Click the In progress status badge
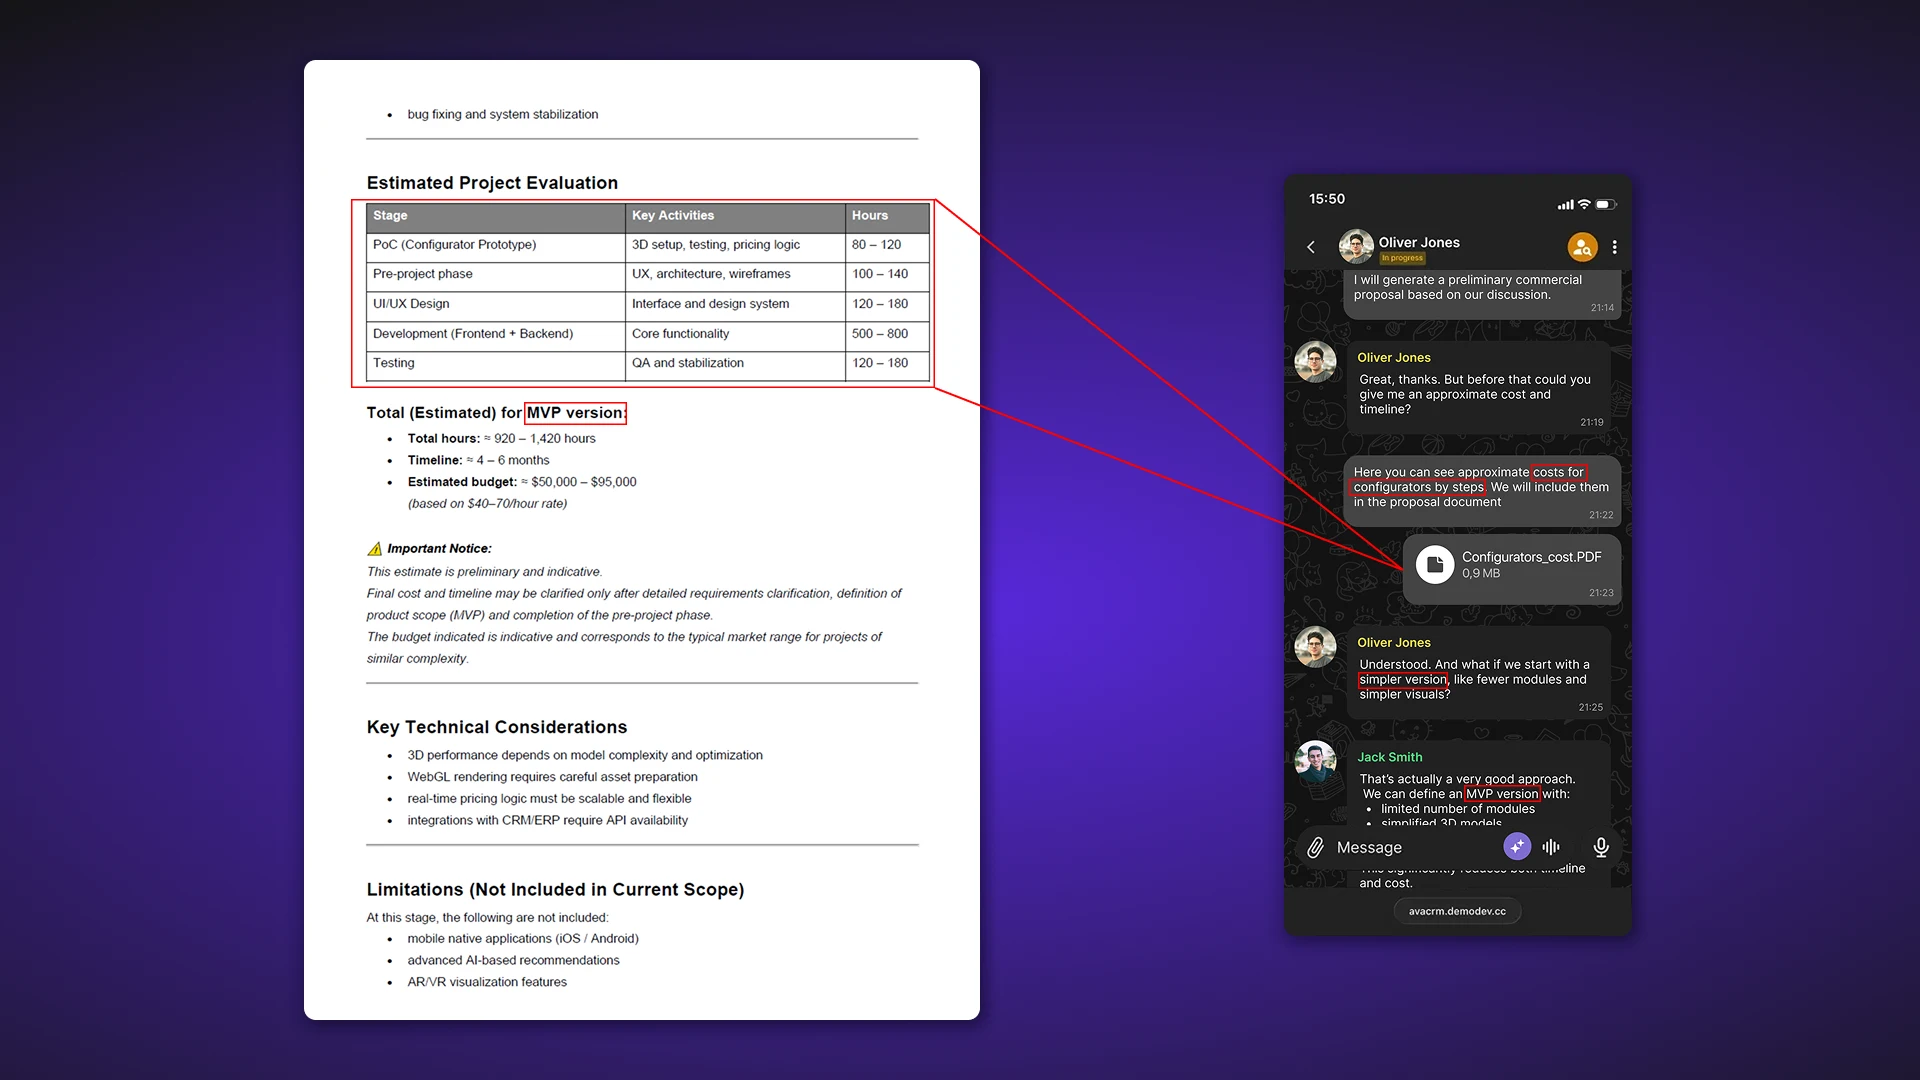 click(1402, 258)
